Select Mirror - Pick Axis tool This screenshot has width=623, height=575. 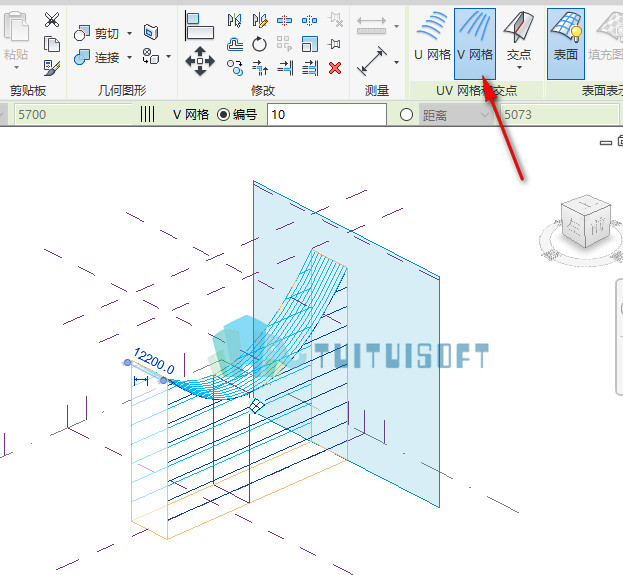pos(234,20)
